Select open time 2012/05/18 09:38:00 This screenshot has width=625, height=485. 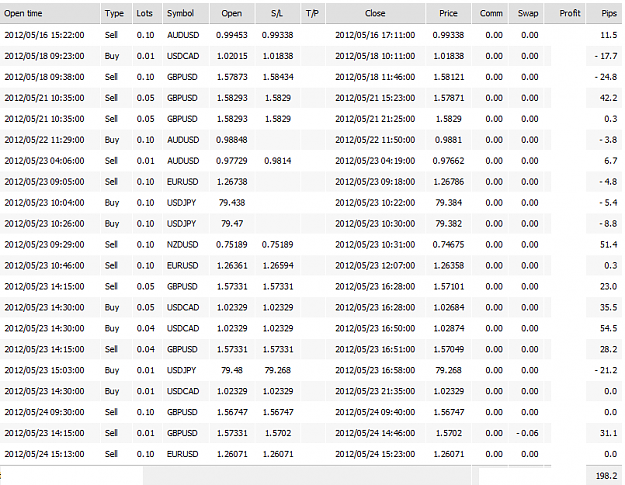pyautogui.click(x=44, y=77)
